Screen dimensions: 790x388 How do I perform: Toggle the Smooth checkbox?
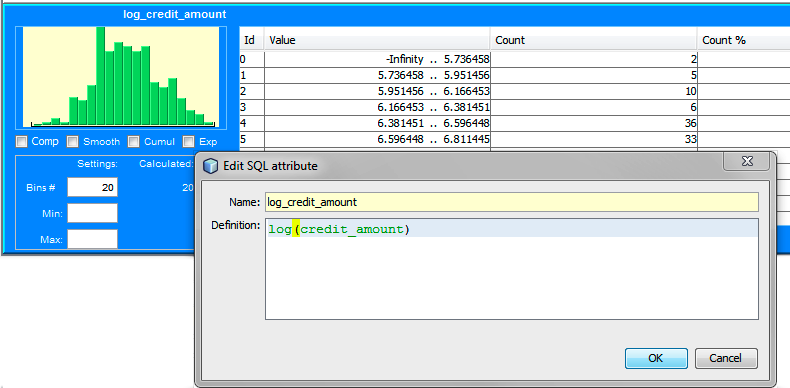pyautogui.click(x=73, y=142)
